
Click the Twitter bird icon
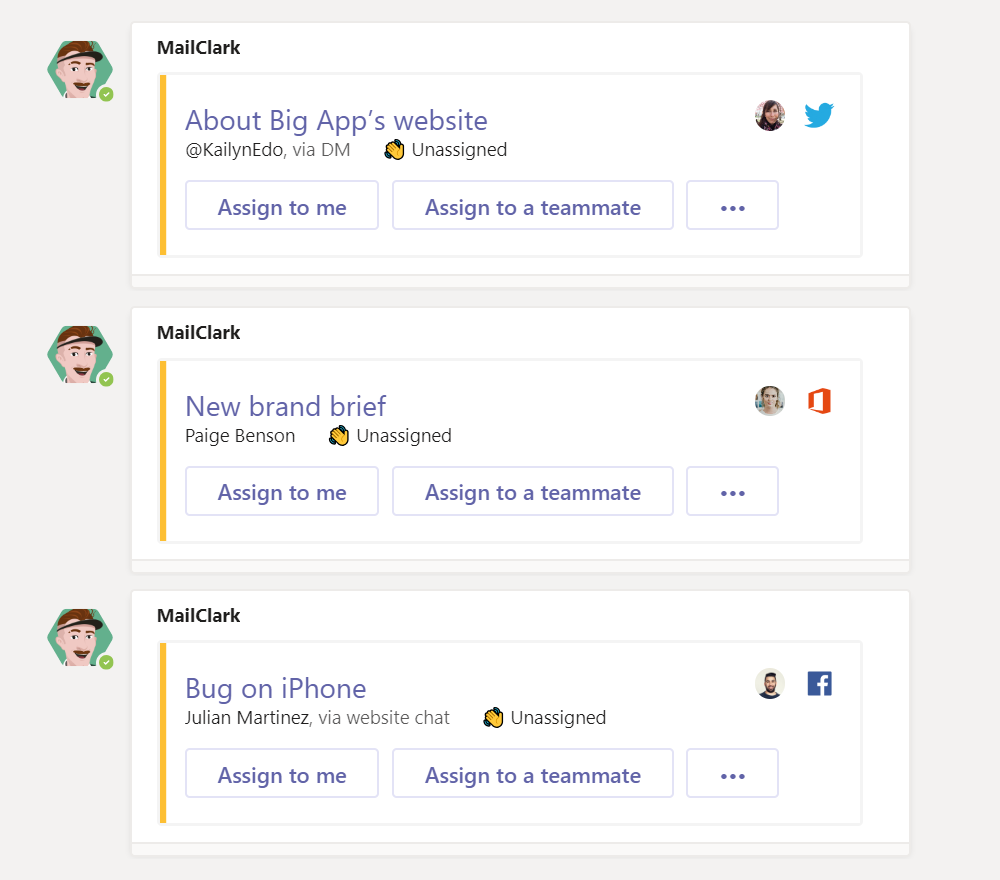(x=819, y=115)
